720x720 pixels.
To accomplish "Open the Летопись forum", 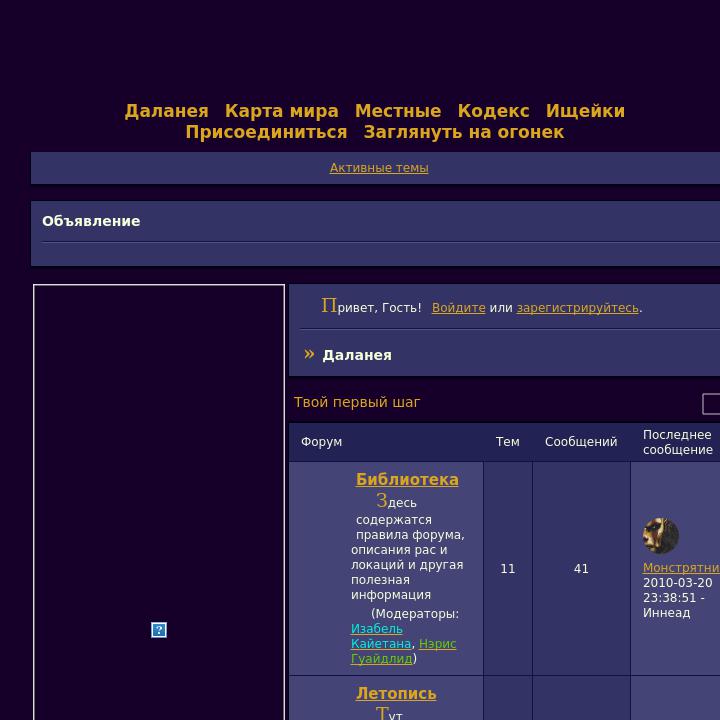I will tap(396, 693).
